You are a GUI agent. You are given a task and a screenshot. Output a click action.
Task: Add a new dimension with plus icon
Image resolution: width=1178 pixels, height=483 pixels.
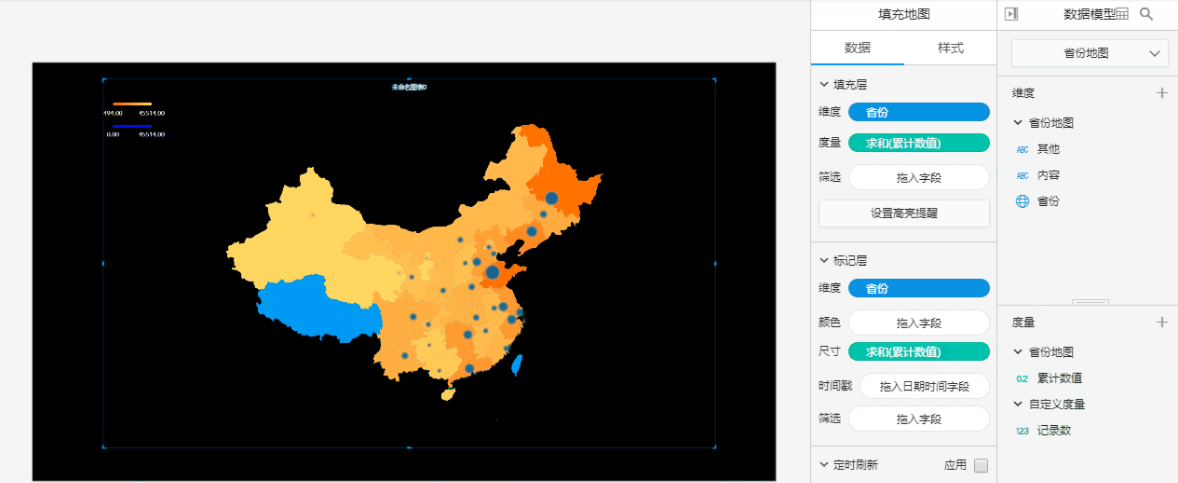click(x=1162, y=93)
